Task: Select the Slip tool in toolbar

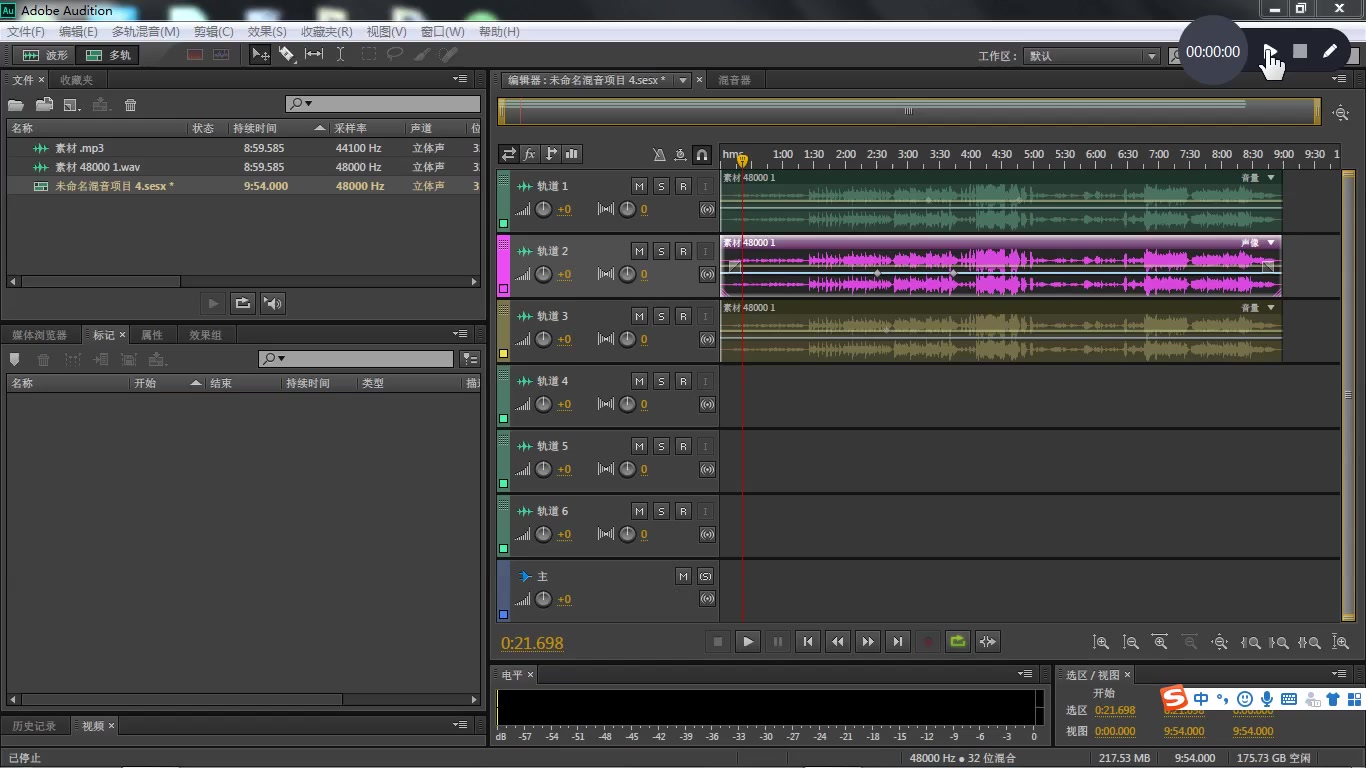Action: [x=314, y=55]
